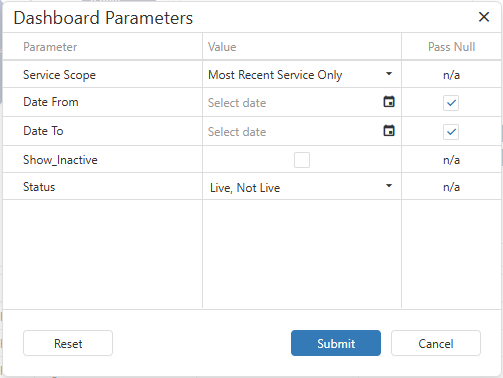Click the Value column header
This screenshot has height=378, width=503.
tap(222, 47)
